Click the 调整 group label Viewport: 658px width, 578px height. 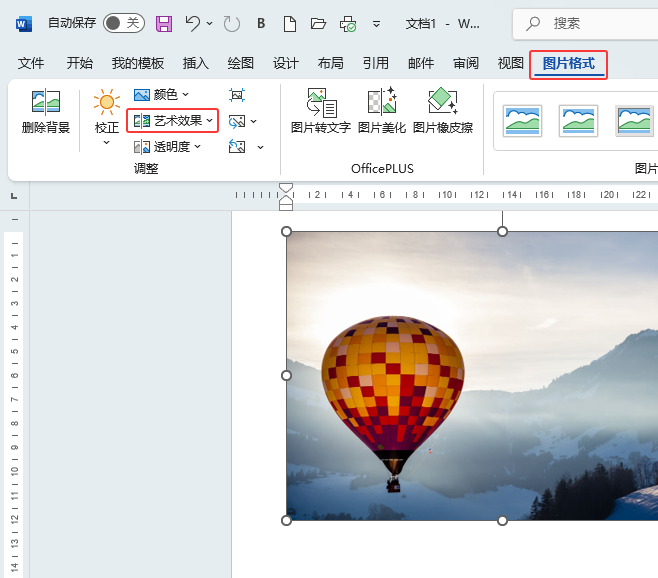point(146,169)
